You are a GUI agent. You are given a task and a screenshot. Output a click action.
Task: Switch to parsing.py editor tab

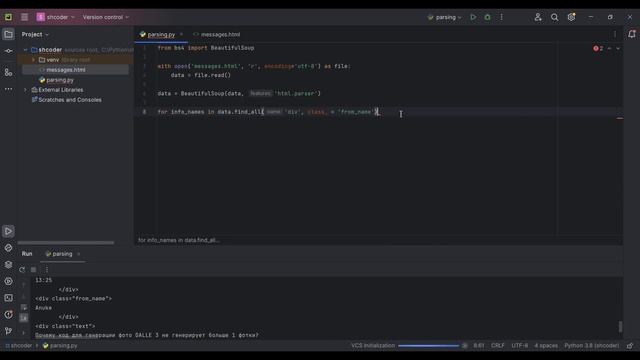tap(161, 34)
